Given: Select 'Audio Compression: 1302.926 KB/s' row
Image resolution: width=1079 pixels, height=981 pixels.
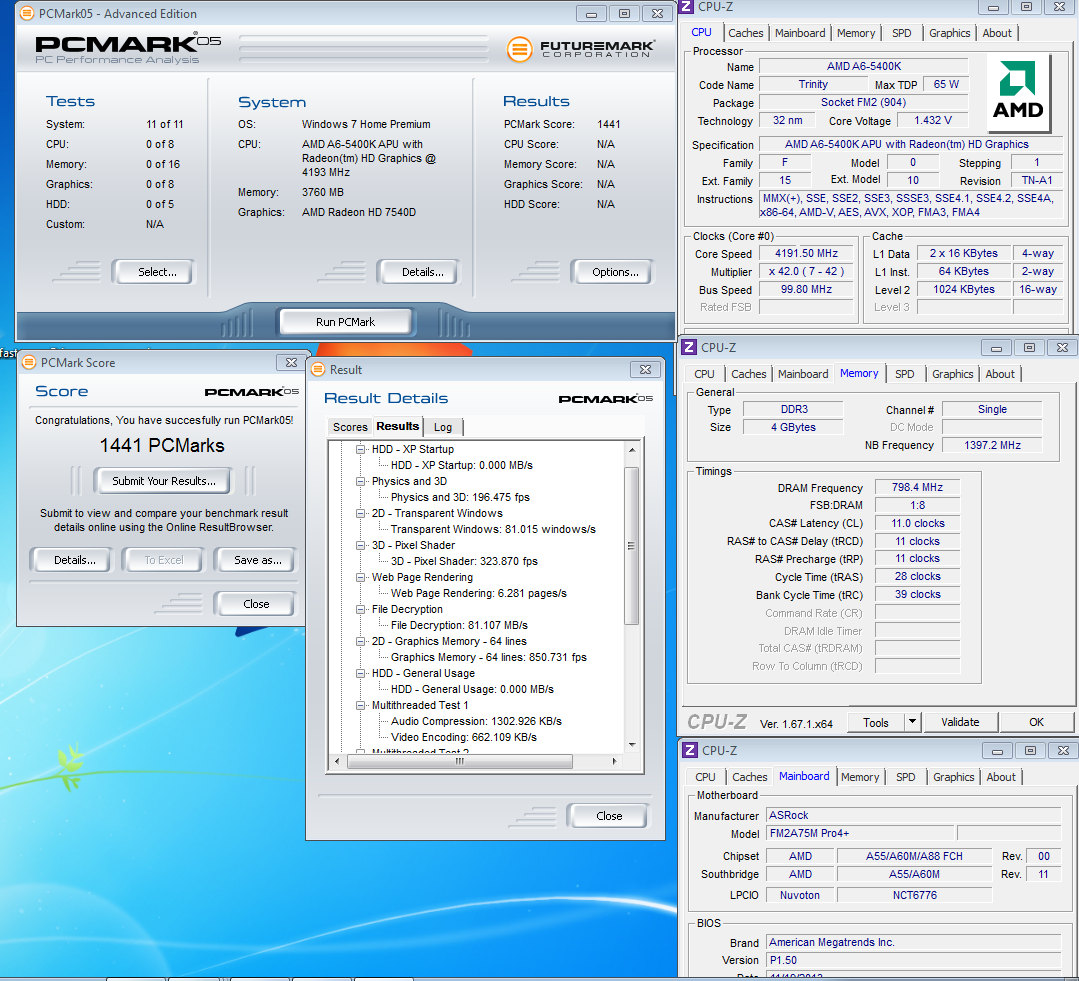Looking at the screenshot, I should [476, 721].
